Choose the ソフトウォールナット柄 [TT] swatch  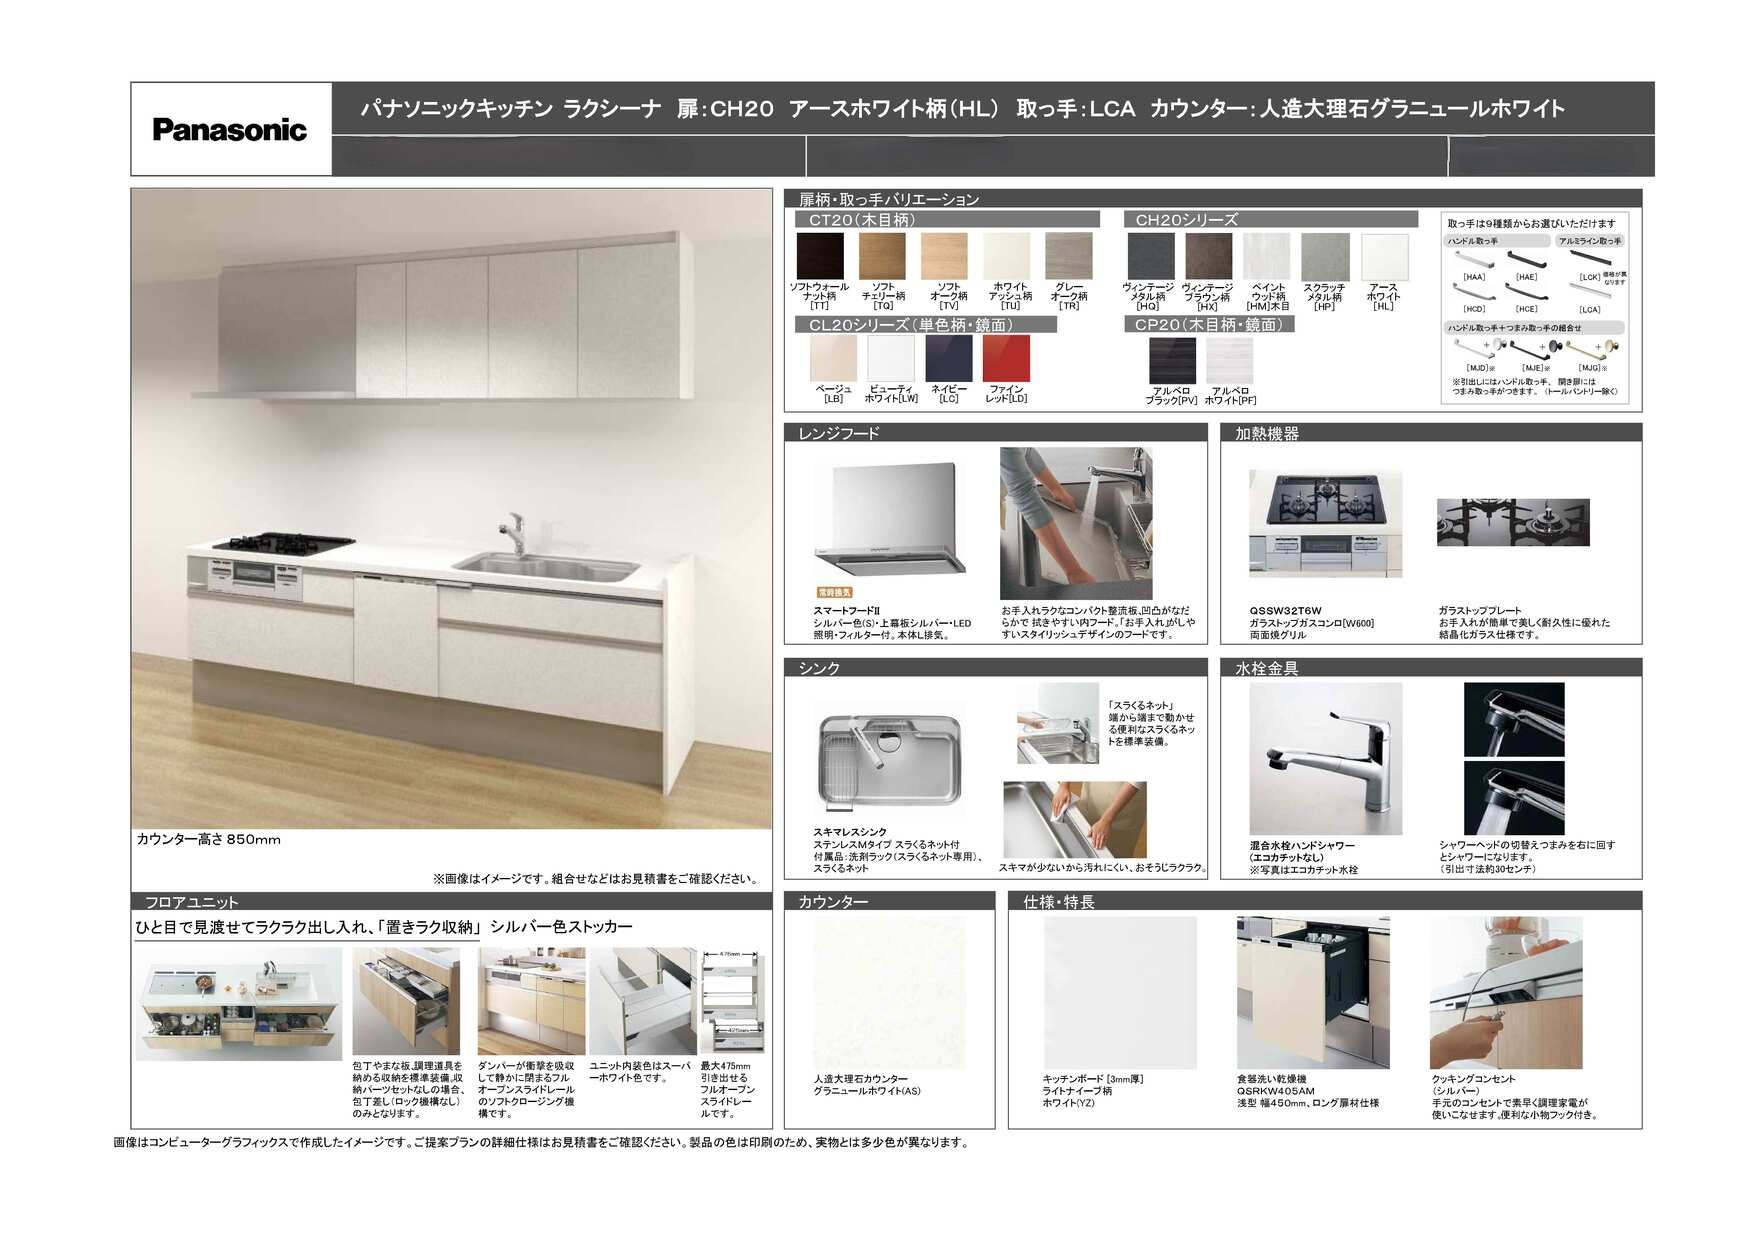(x=820, y=256)
